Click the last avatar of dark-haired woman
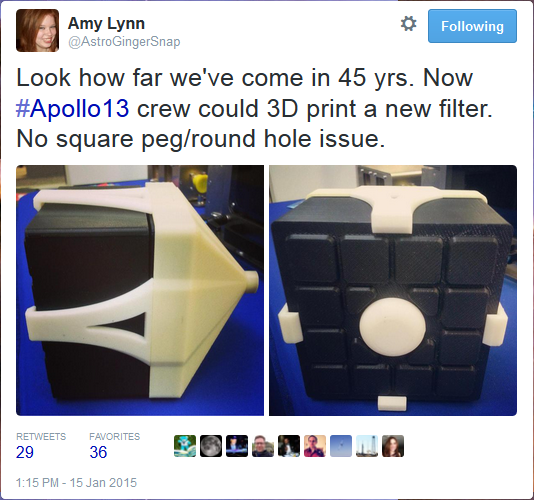Screen dimensions: 534x500 pos(393,446)
